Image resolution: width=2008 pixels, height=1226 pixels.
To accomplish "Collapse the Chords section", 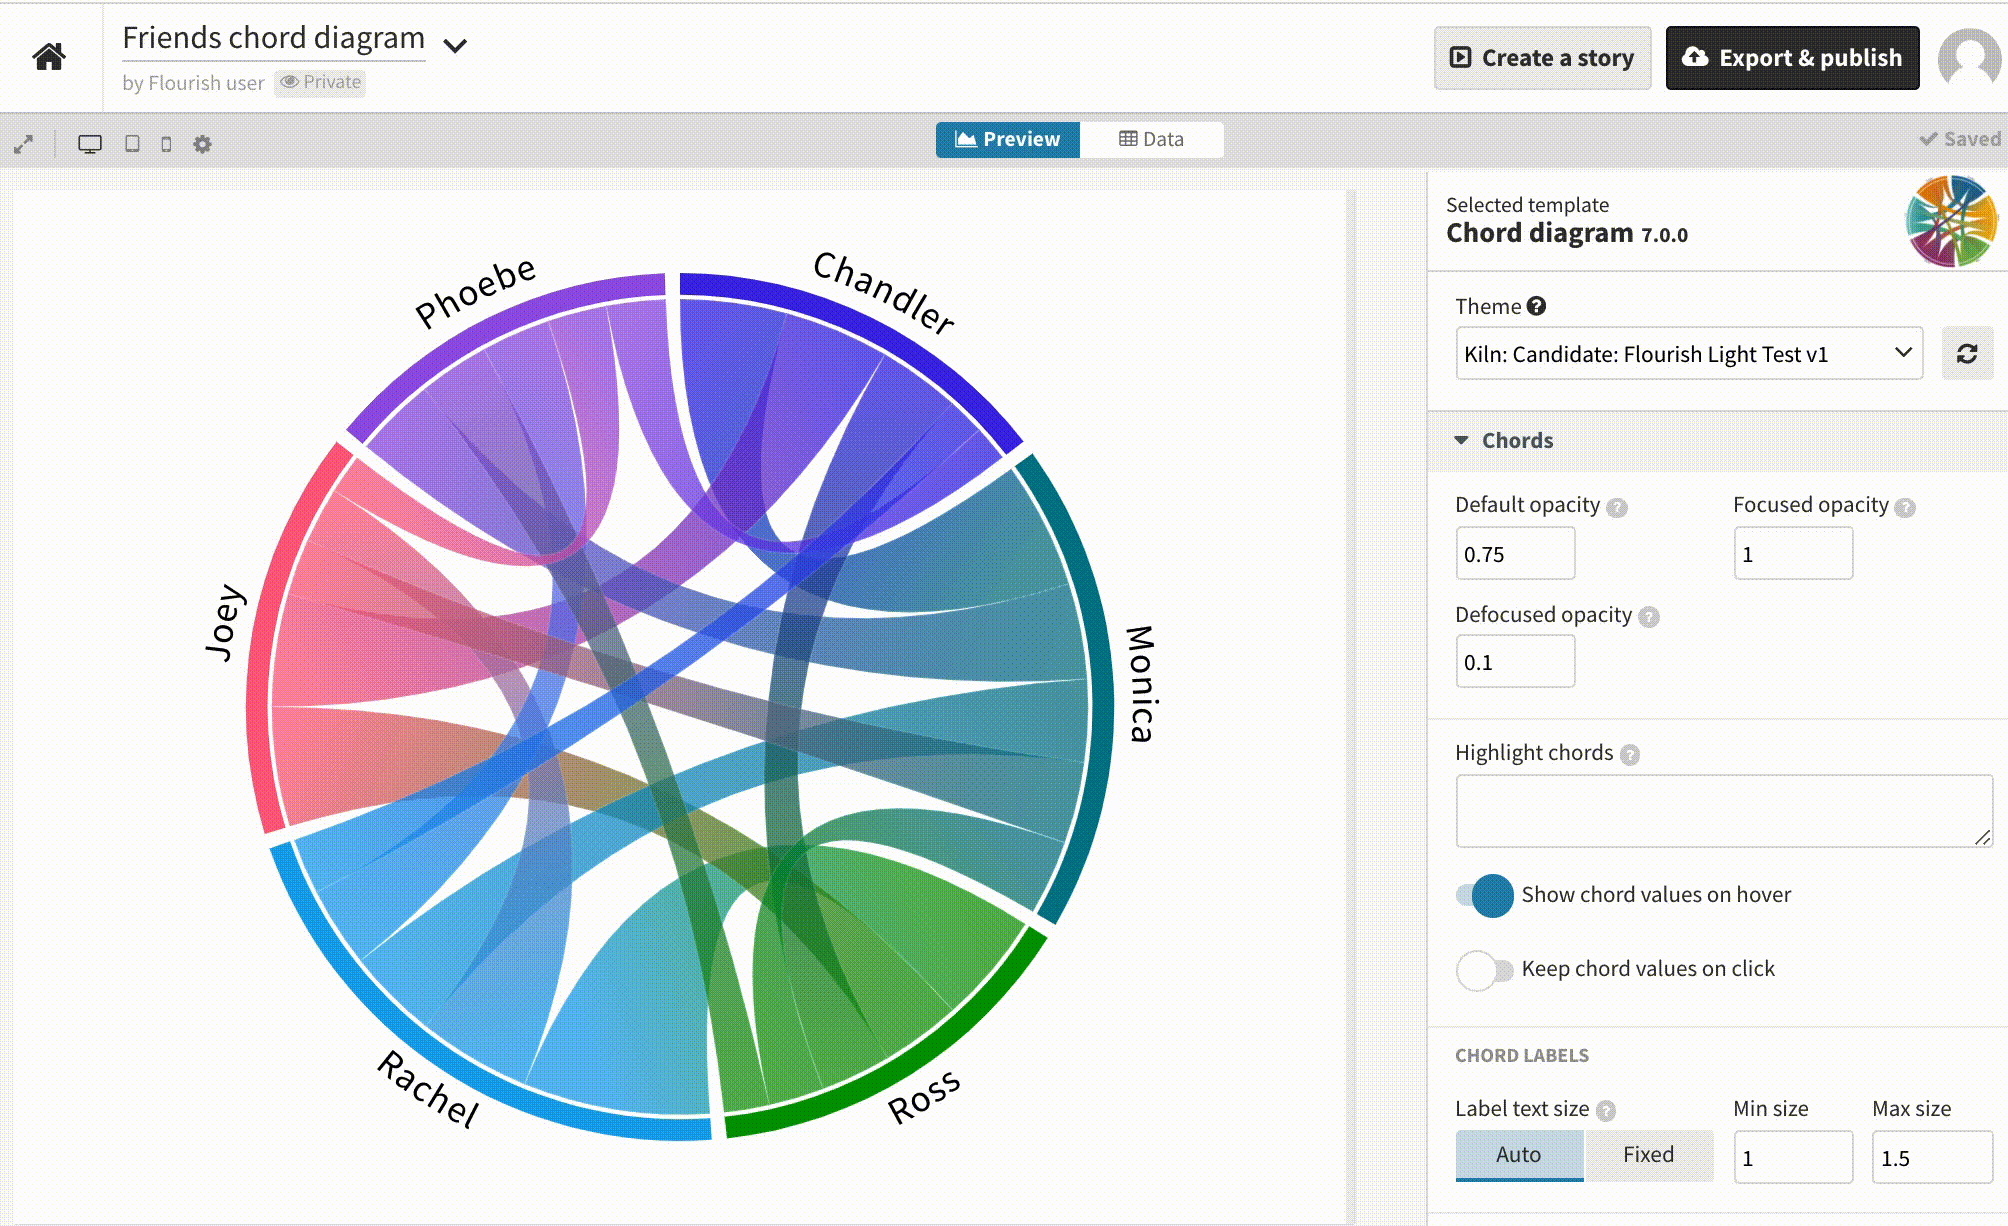I will click(1516, 441).
